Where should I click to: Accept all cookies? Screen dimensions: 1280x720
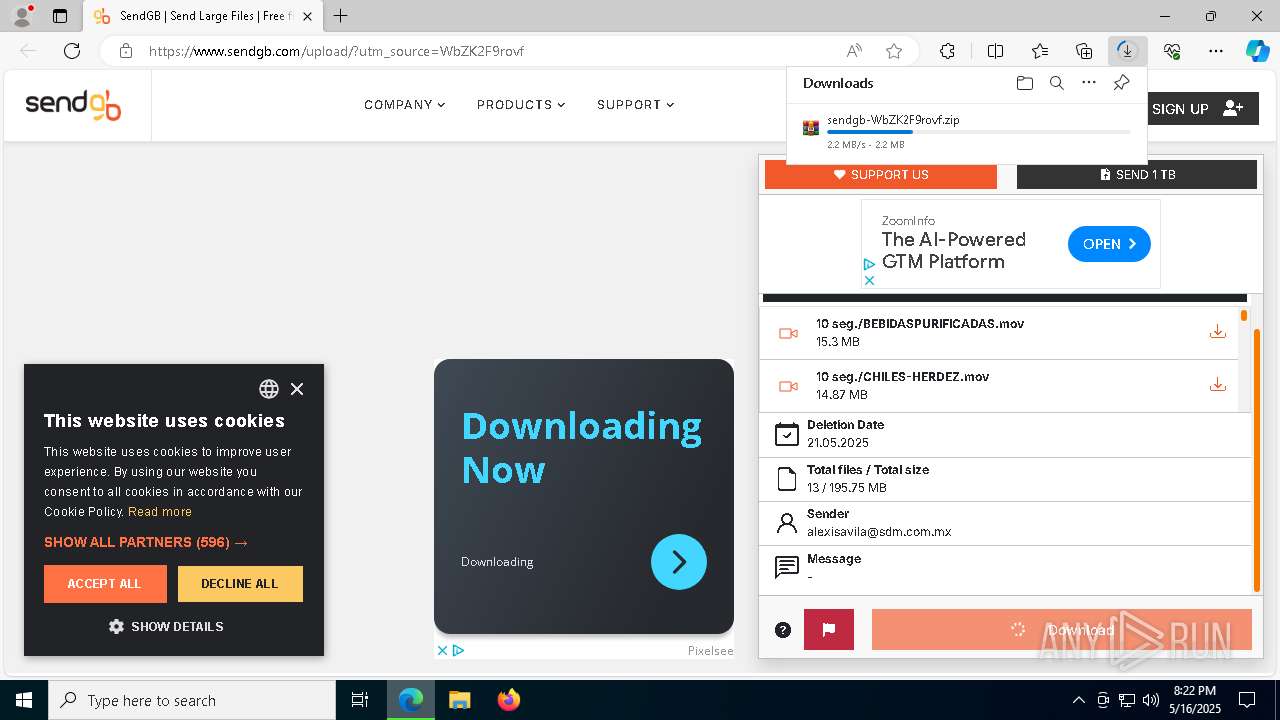pyautogui.click(x=105, y=584)
